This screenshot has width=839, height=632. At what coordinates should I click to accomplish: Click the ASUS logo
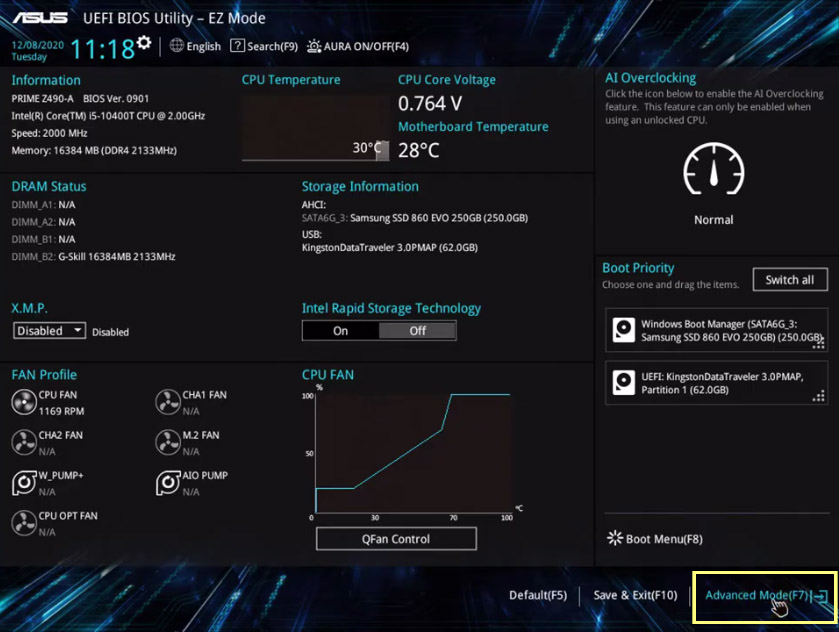41,18
